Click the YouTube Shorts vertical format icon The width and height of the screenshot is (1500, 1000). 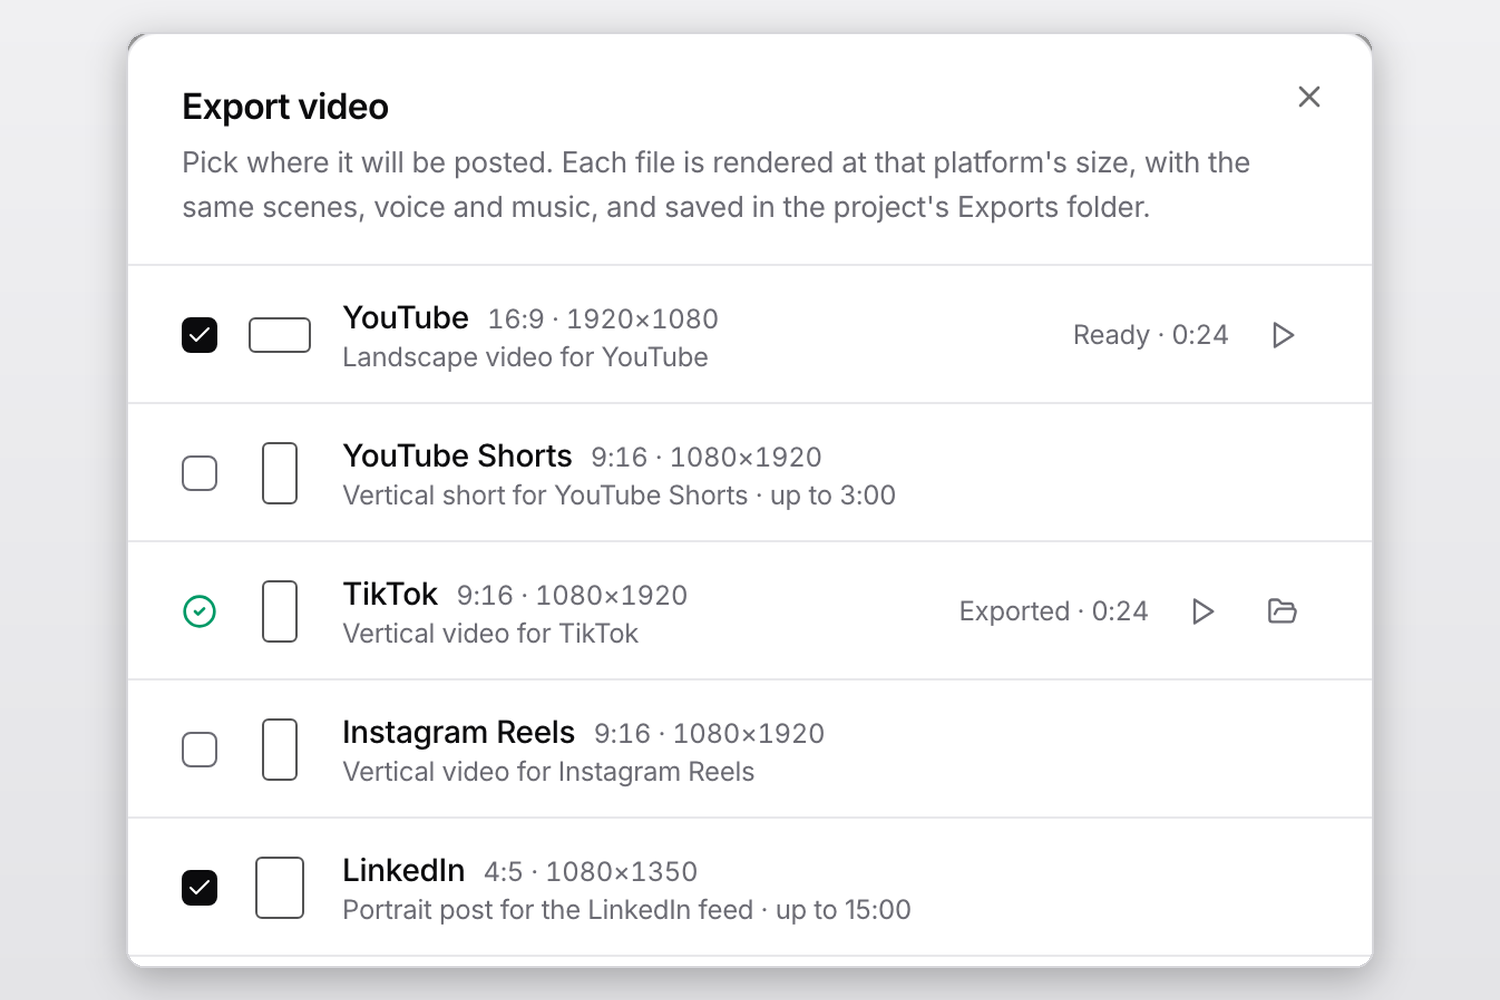tap(280, 473)
